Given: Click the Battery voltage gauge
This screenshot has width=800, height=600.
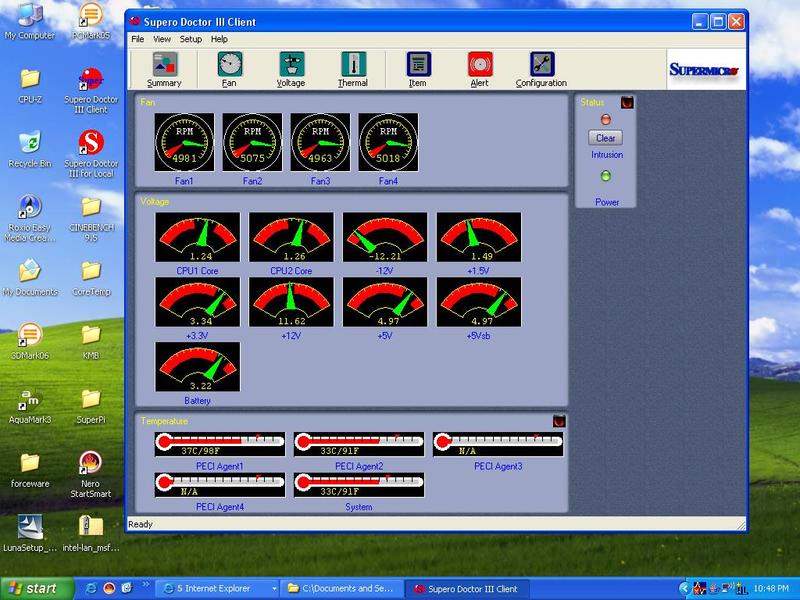Looking at the screenshot, I should 197,367.
